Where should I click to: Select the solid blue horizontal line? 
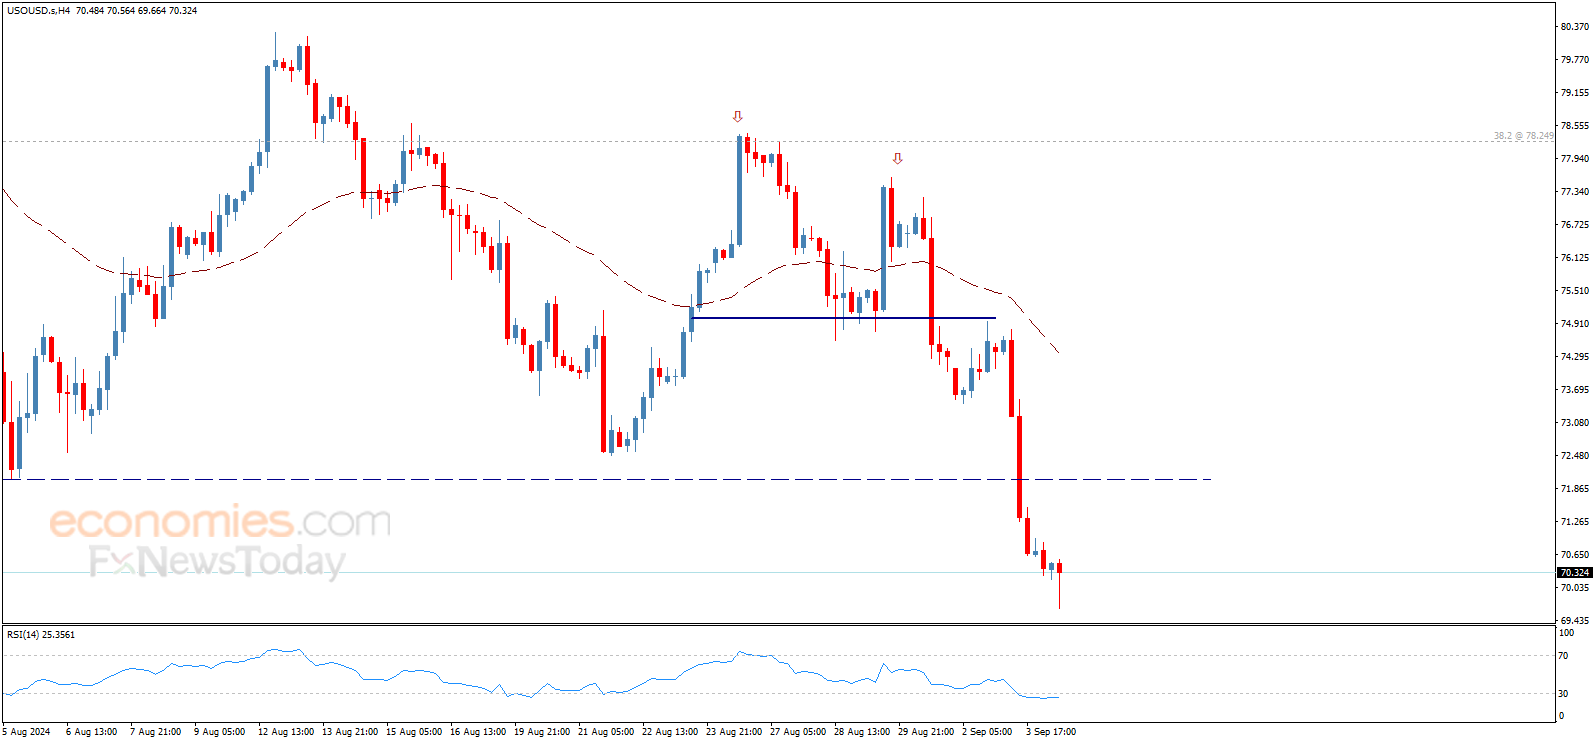click(x=843, y=318)
